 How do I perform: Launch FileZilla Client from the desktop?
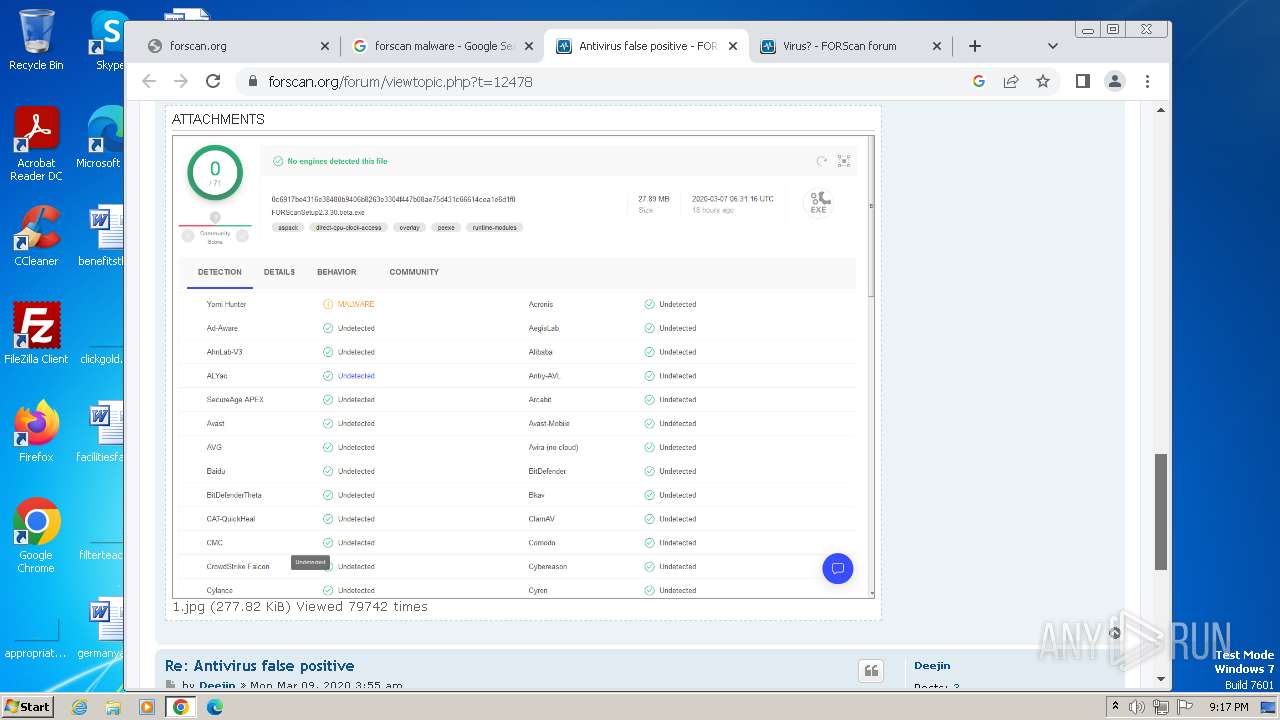click(36, 333)
